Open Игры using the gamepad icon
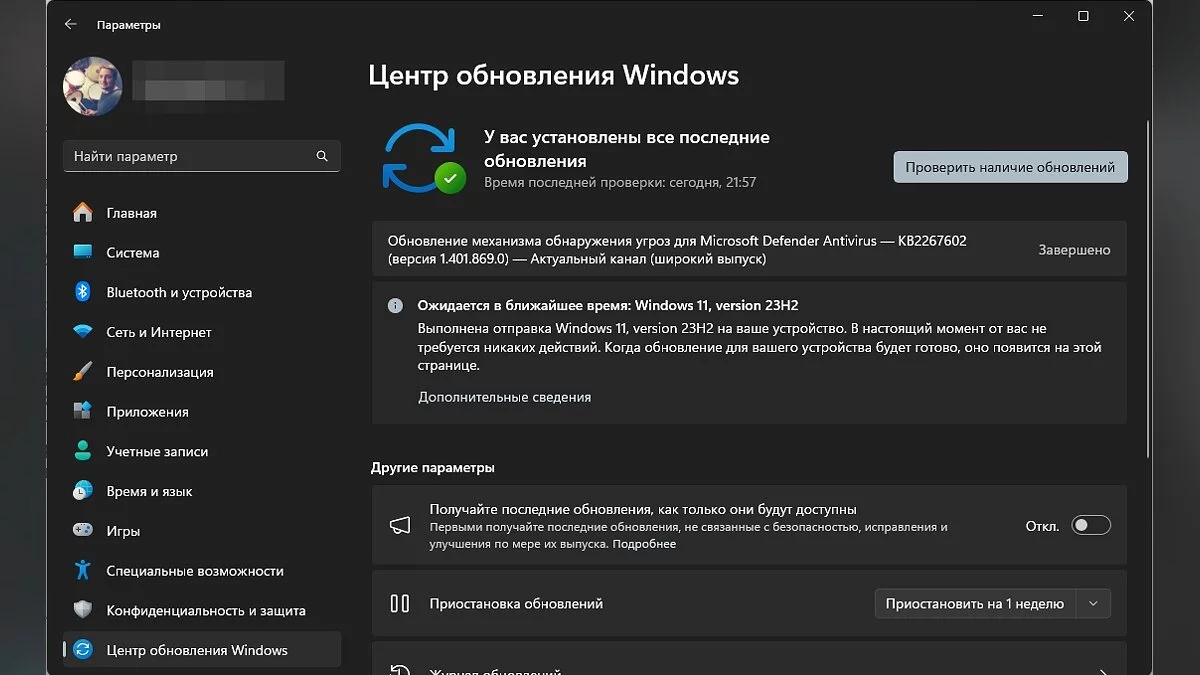Screen dimensions: 1200x675 pos(83,531)
